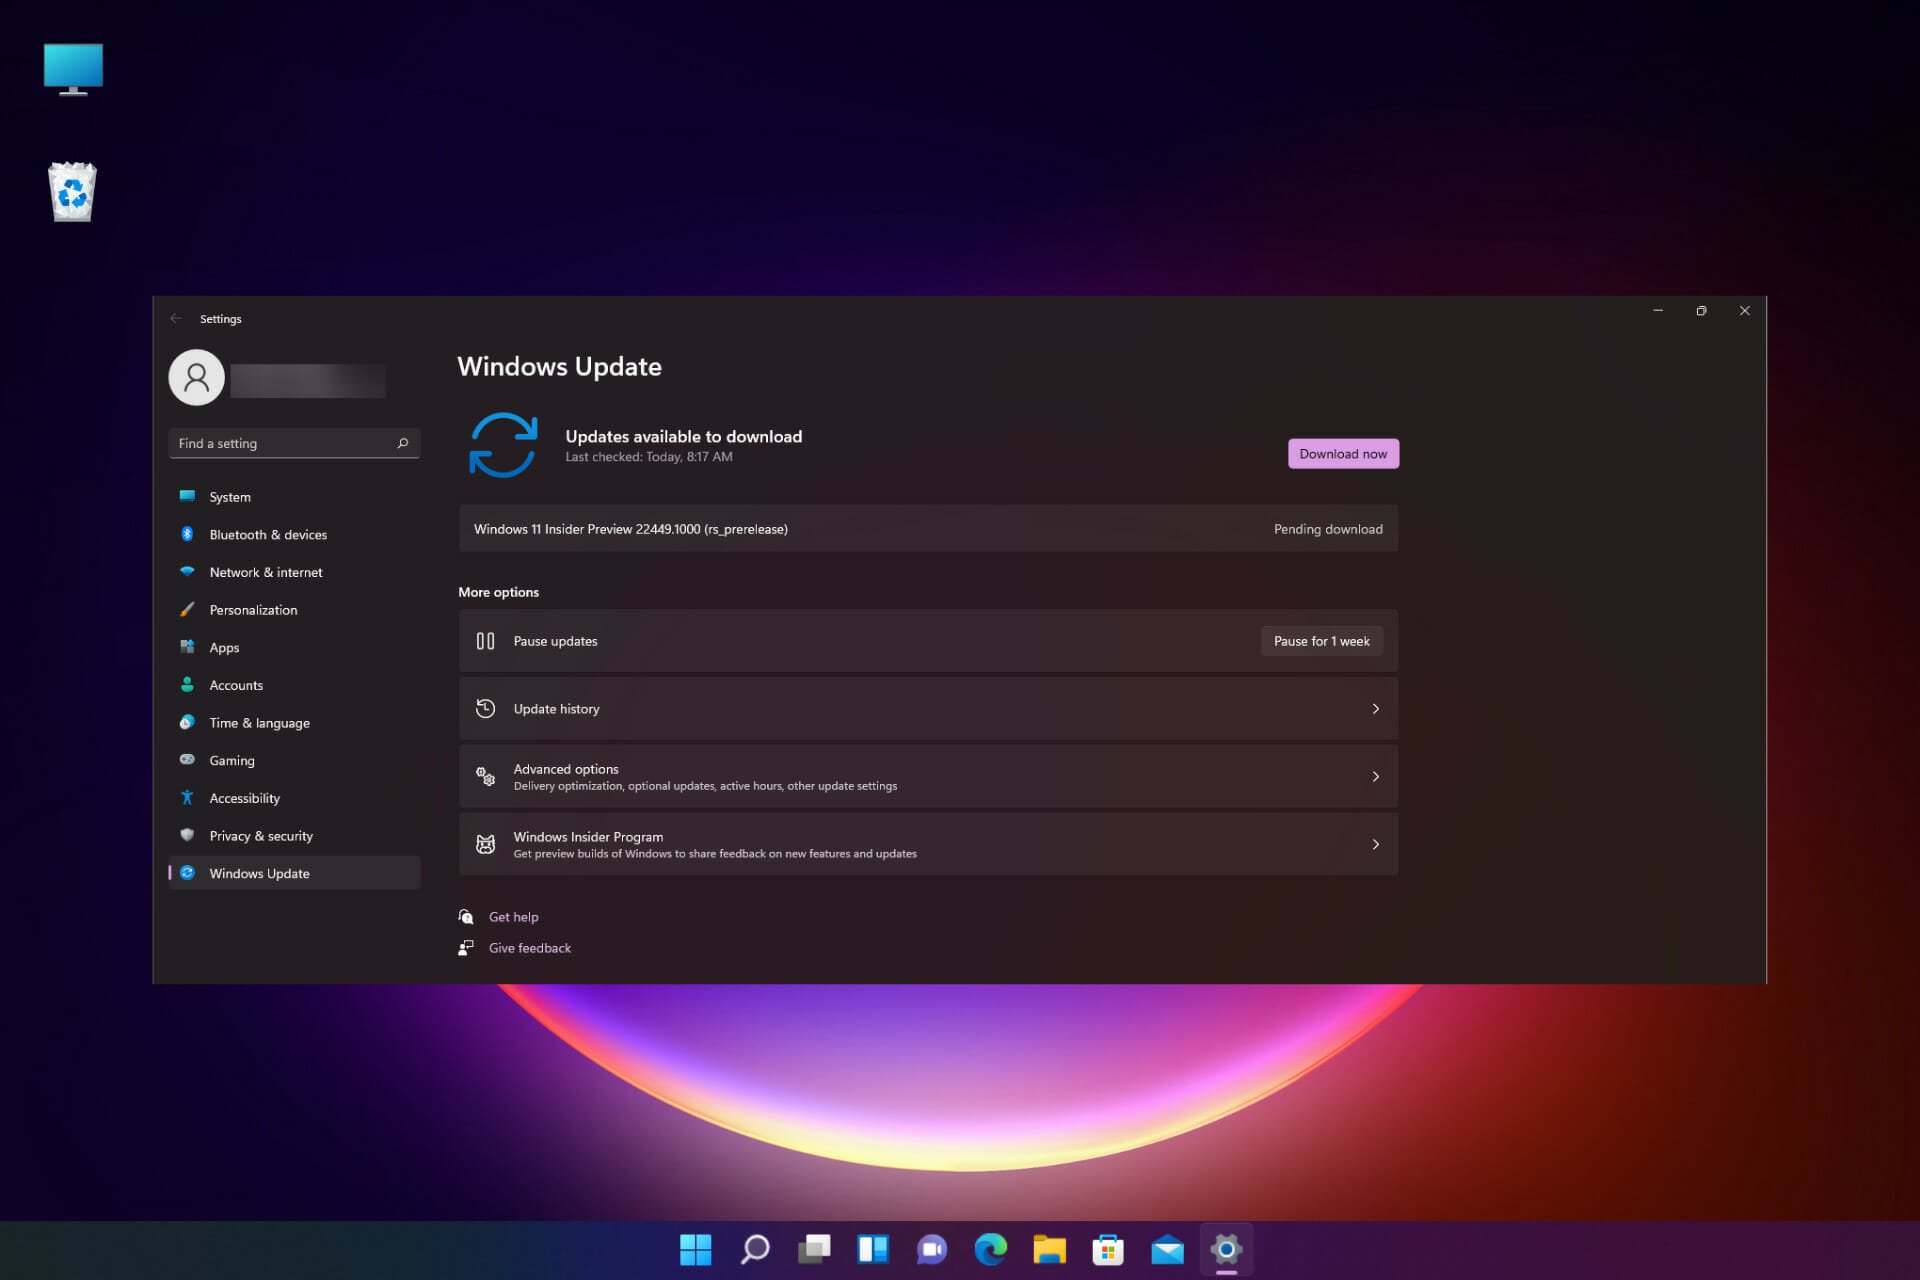
Task: Click the Windows Insider Program icon
Action: coord(484,843)
